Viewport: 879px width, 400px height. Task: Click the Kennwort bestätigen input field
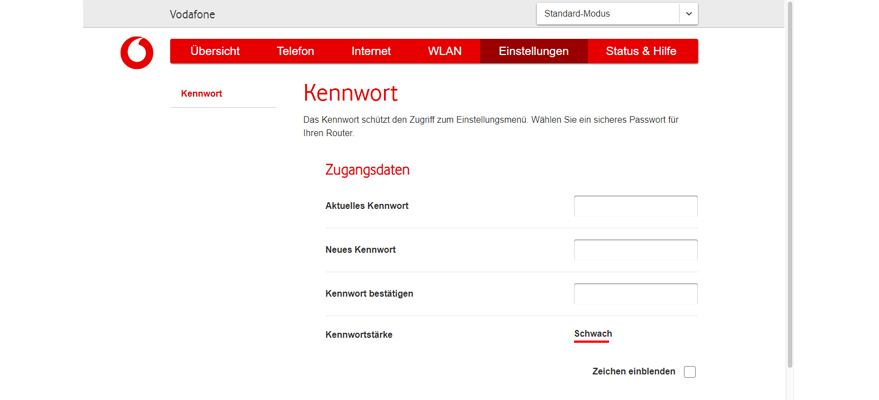(x=635, y=294)
